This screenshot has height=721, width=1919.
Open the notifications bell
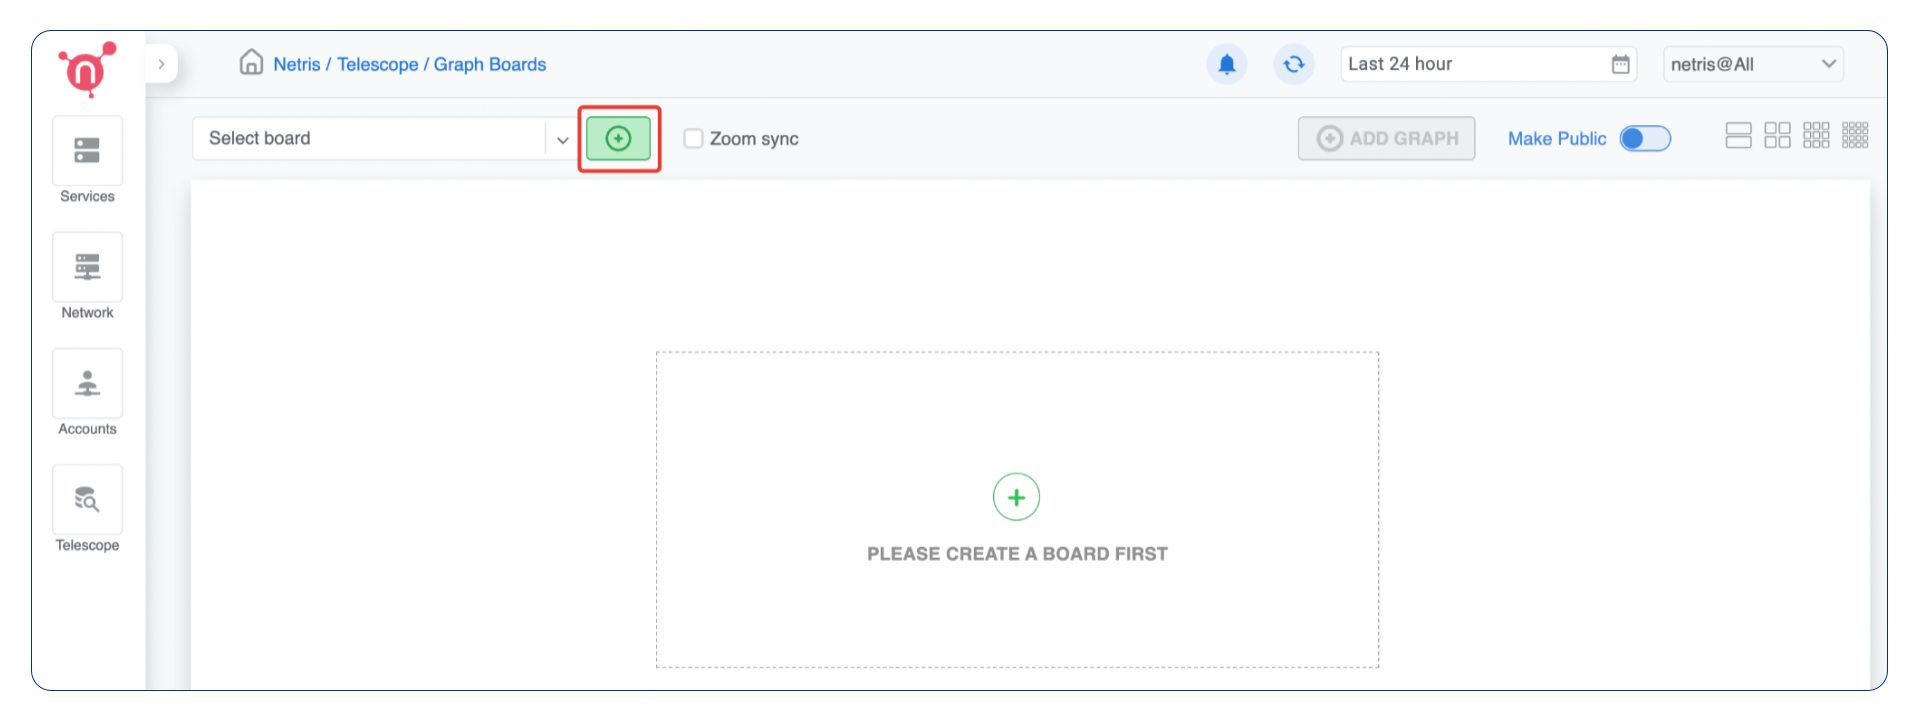[x=1226, y=63]
